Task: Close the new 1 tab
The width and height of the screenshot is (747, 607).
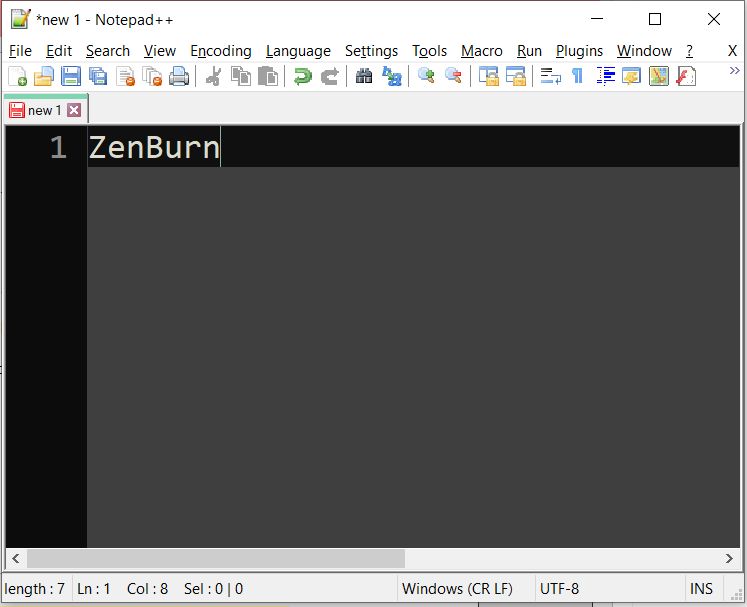Action: pos(74,111)
